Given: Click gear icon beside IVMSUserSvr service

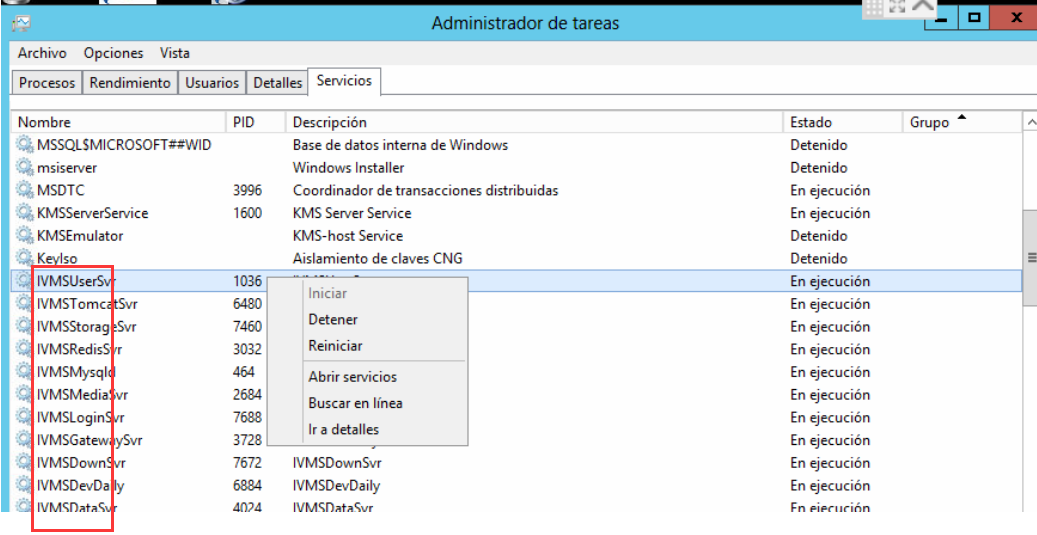Looking at the screenshot, I should point(24,281).
